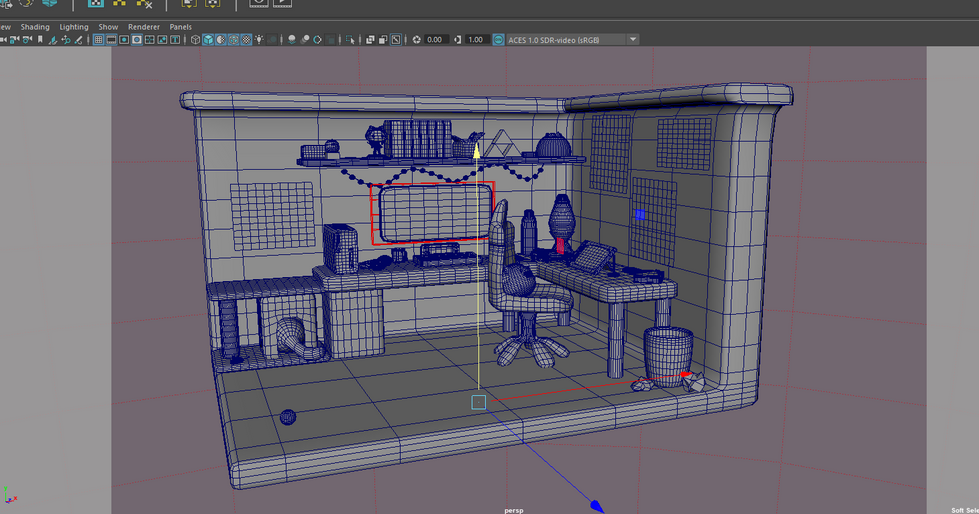Click the yellow Y-axis arrow of the manipulator

pyautogui.click(x=476, y=150)
